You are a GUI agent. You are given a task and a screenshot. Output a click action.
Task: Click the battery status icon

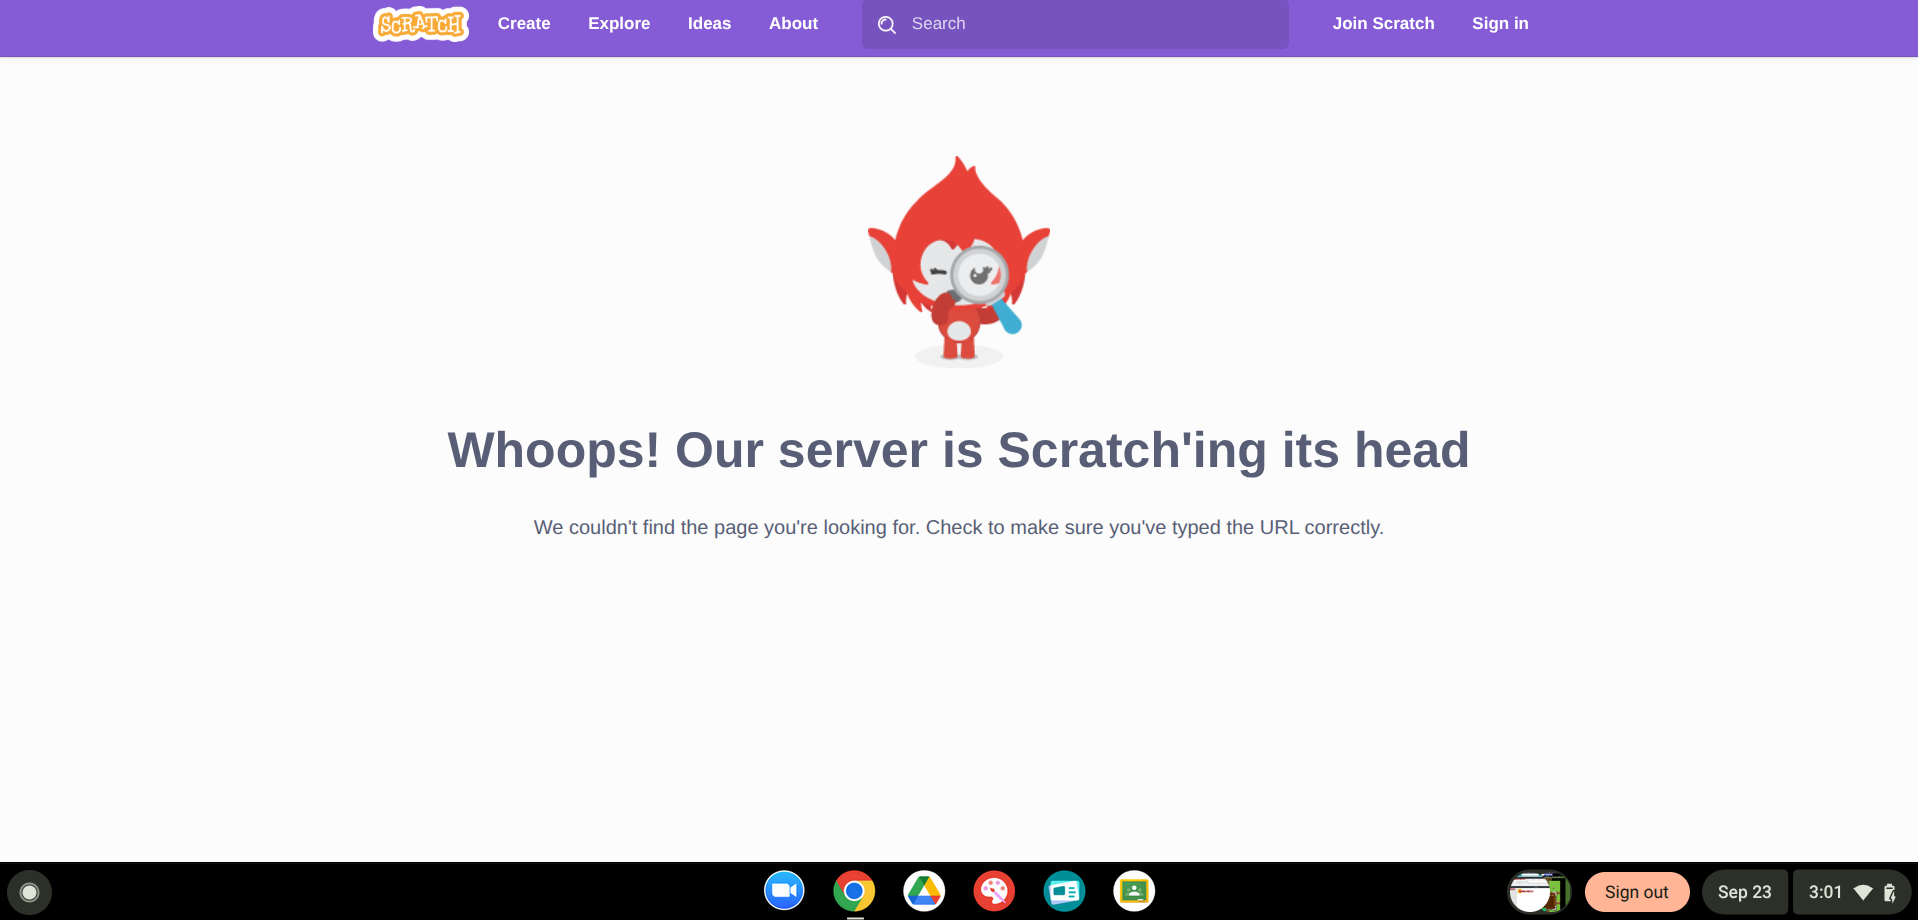[1889, 892]
